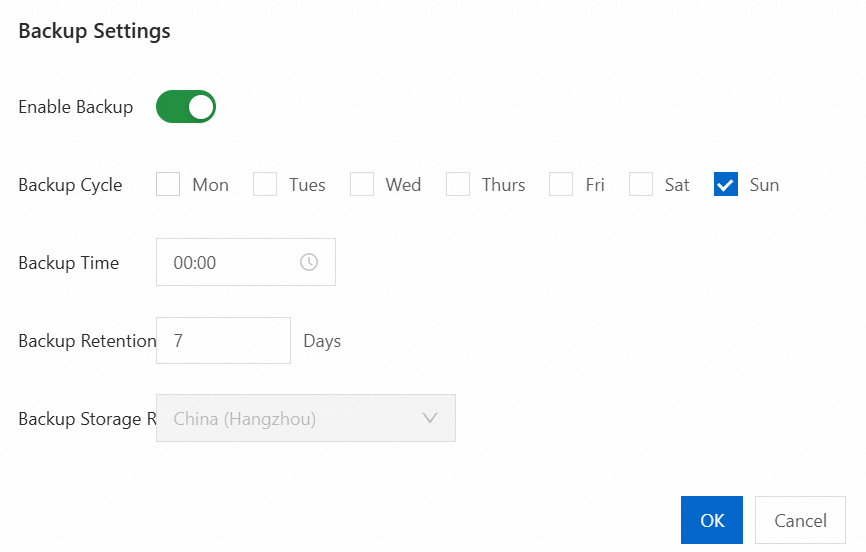Click the Fri label text
Screen dimensions: 866x552
coord(595,185)
